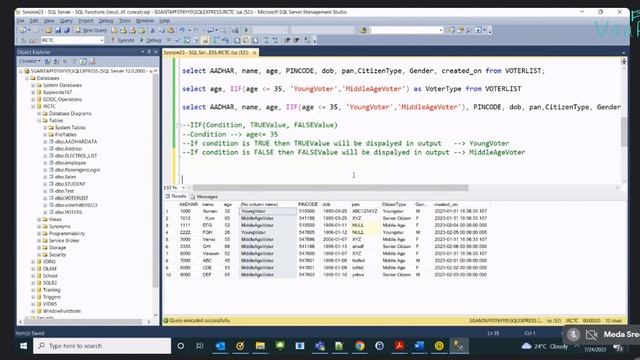Image resolution: width=640 pixels, height=360 pixels.
Task: Expand the GODC_Operations database node
Action: (x=33, y=99)
